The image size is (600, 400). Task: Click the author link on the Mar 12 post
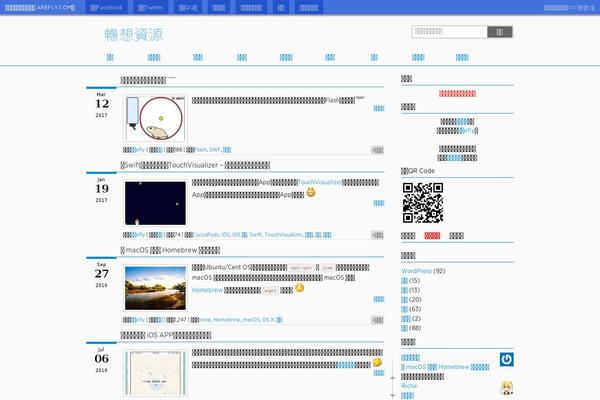pos(139,150)
